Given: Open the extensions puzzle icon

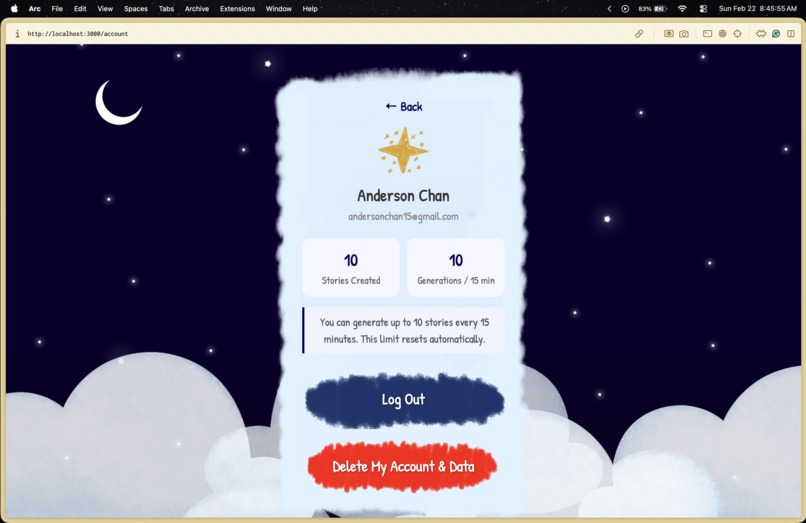Looking at the screenshot, I should coord(761,33).
